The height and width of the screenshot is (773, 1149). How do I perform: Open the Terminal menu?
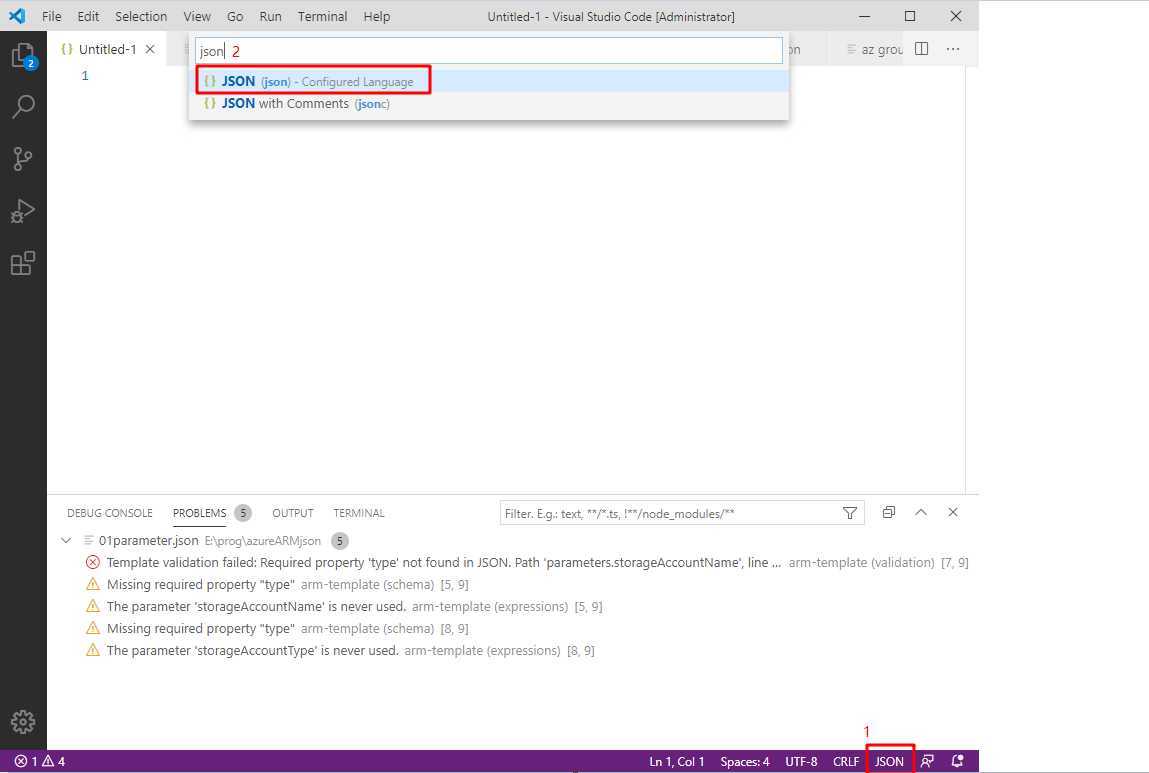322,16
